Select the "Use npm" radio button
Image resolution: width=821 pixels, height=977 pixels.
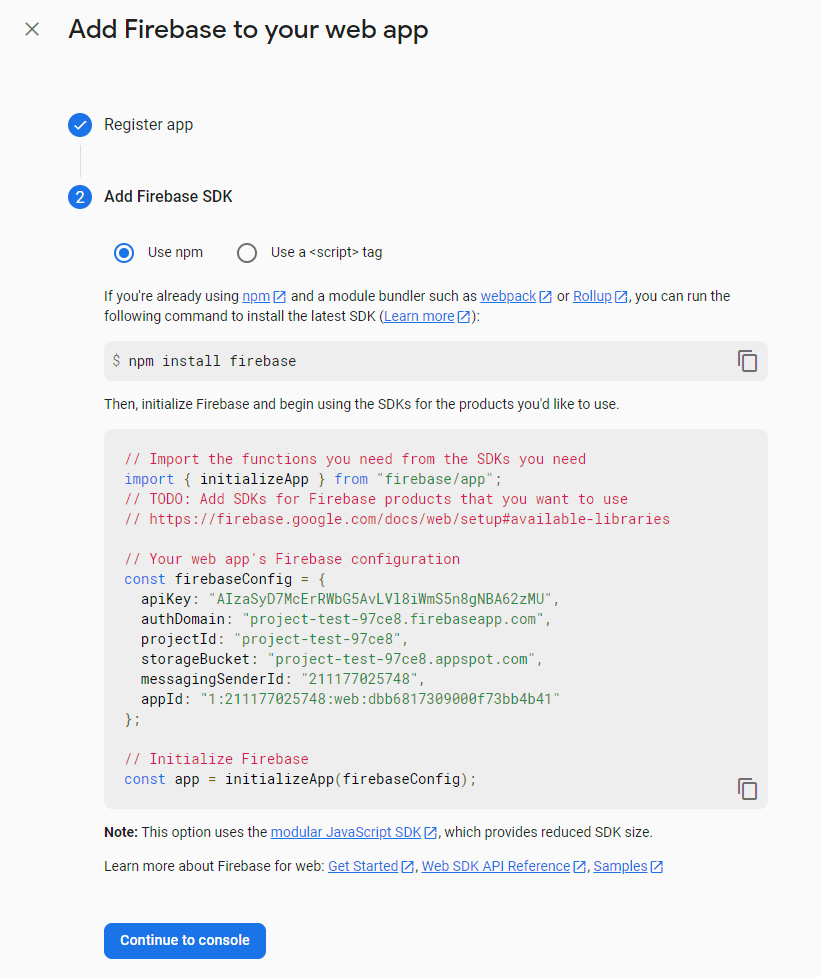tap(124, 253)
